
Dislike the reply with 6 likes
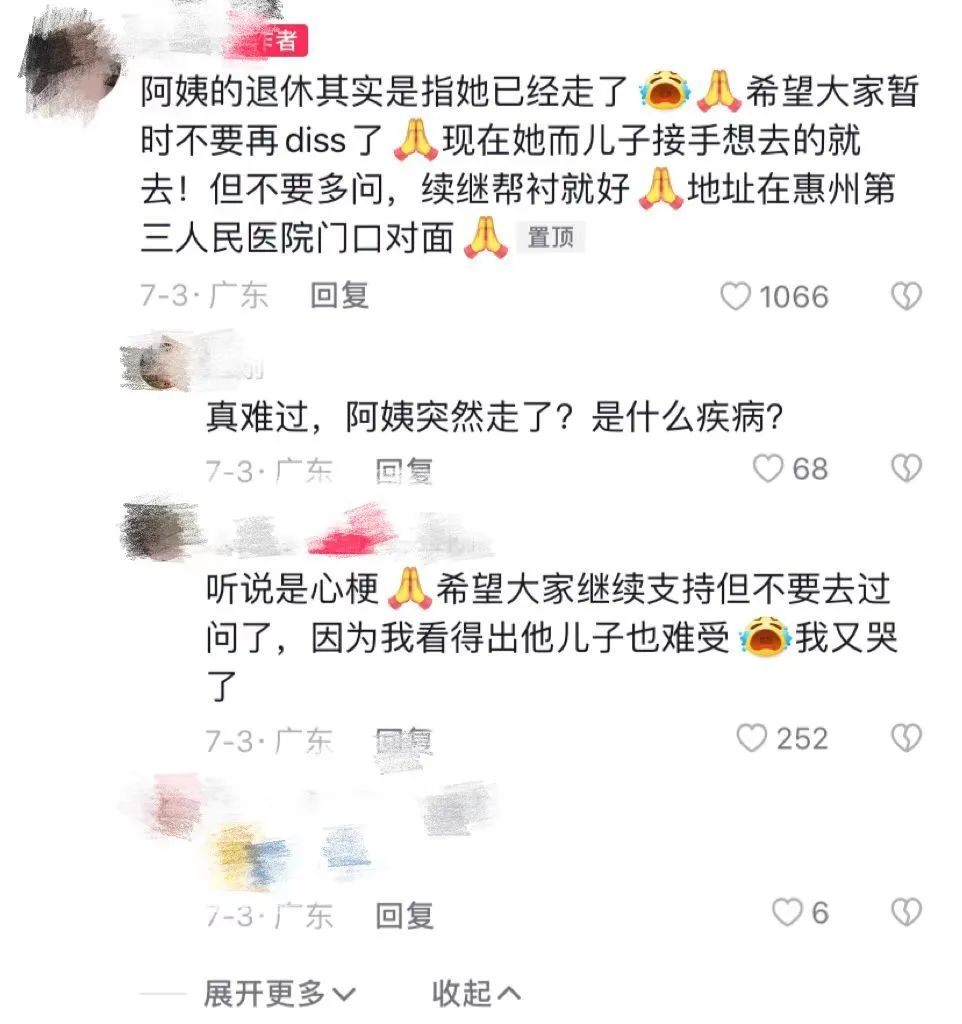(x=906, y=912)
